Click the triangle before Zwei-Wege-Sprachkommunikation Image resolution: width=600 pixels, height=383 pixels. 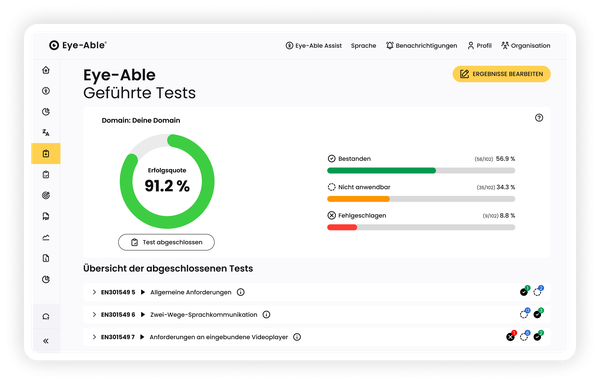click(x=143, y=315)
